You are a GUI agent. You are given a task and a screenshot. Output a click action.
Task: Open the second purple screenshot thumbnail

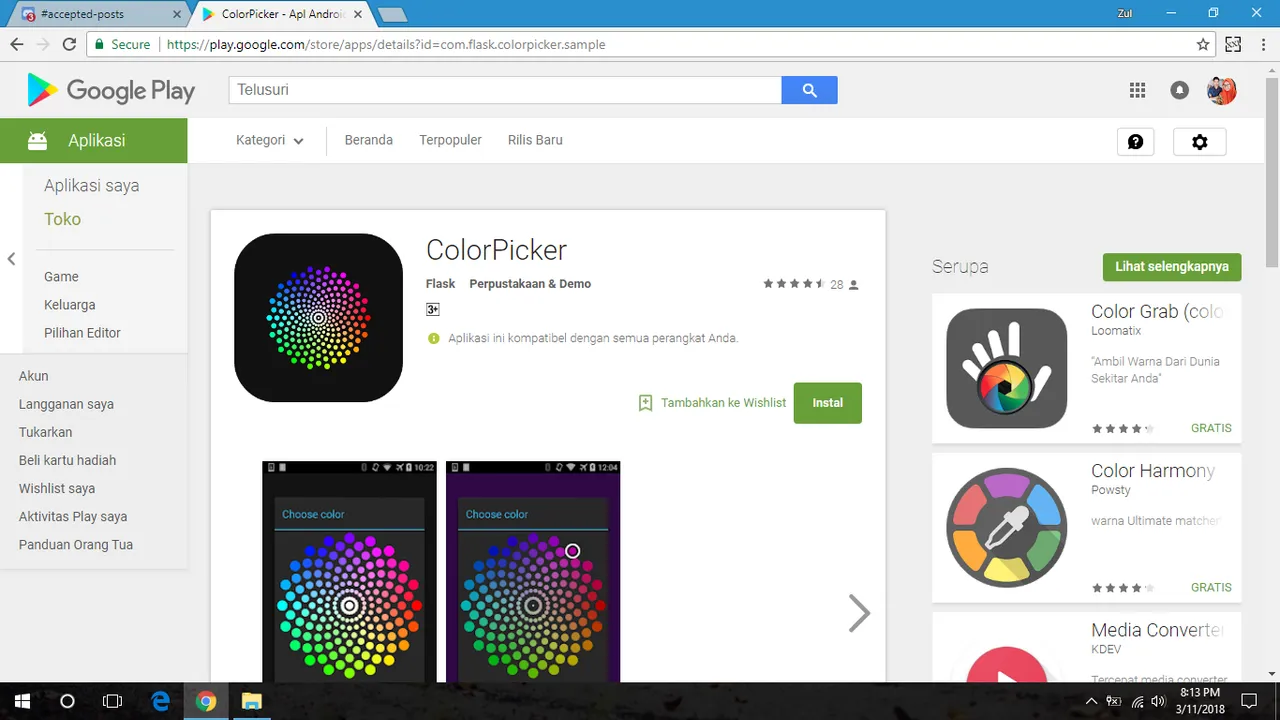coord(533,572)
